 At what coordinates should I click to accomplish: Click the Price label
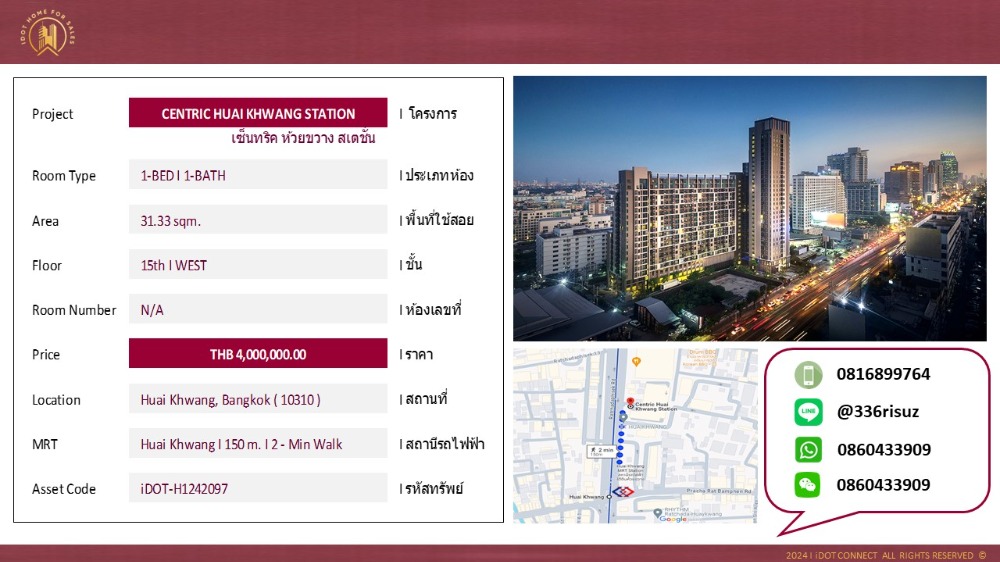46,355
